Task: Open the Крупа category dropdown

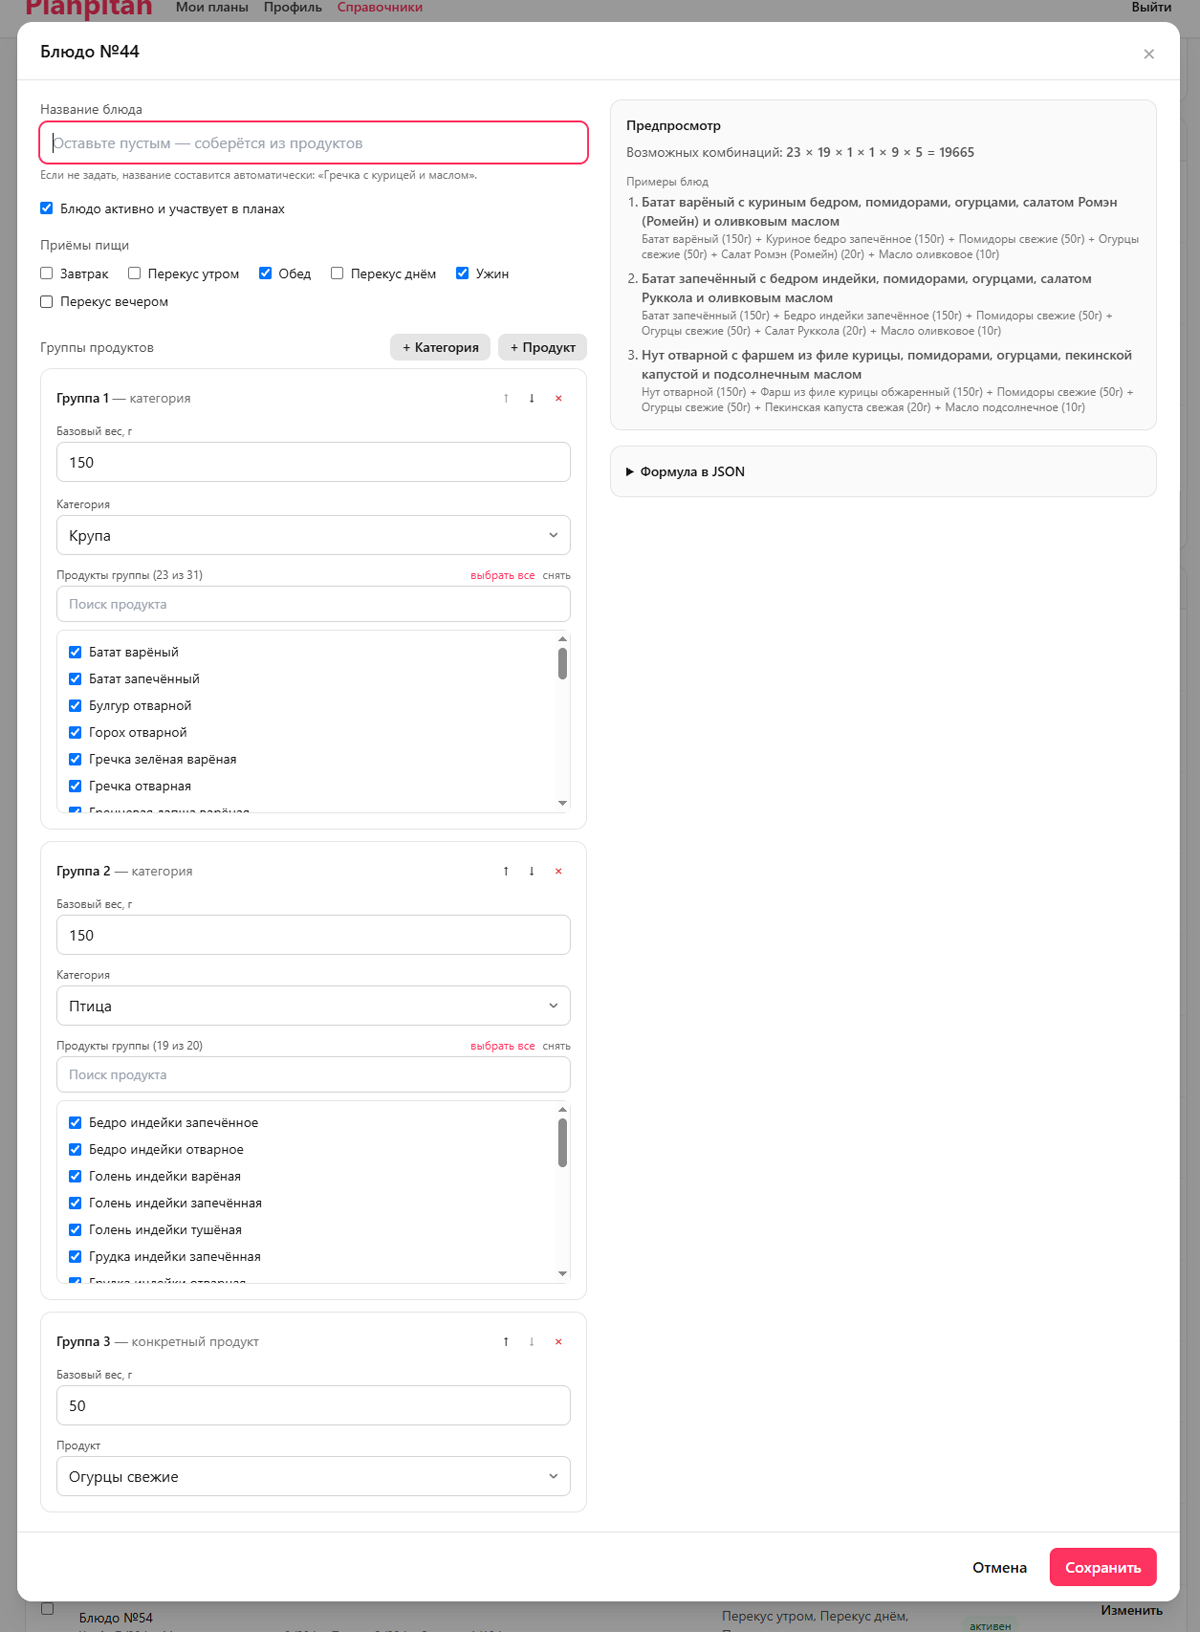Action: 313,535
